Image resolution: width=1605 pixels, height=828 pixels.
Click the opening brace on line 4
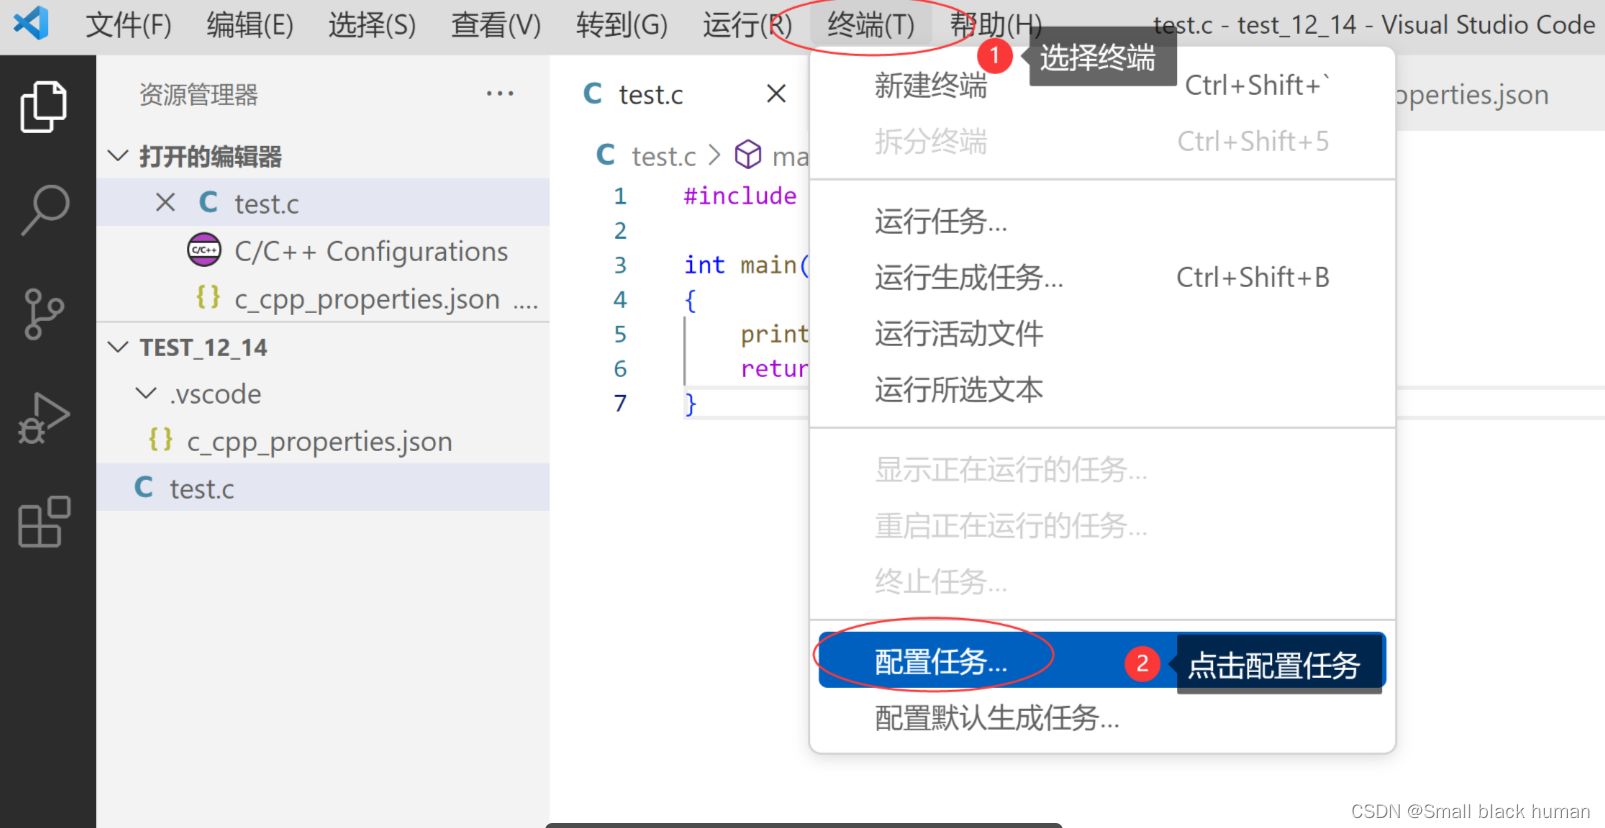[x=690, y=300]
